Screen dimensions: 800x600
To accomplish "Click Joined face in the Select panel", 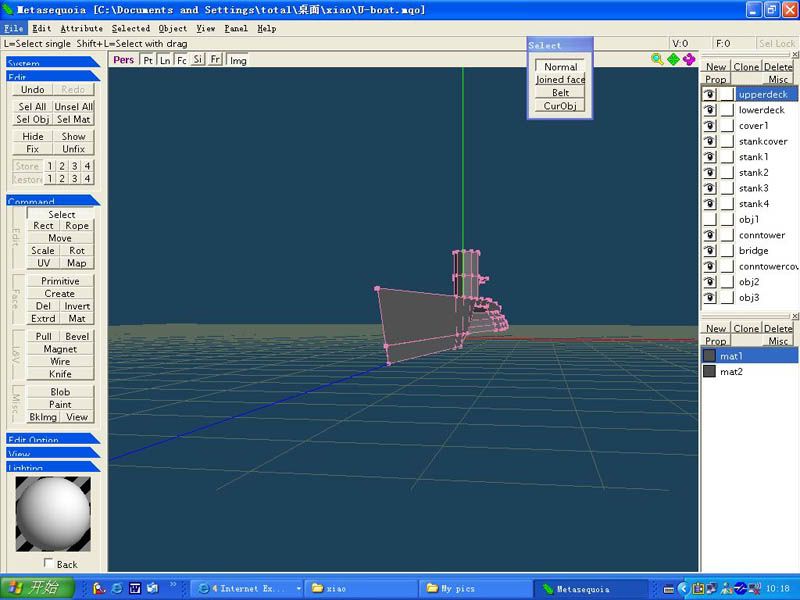I will 560,80.
